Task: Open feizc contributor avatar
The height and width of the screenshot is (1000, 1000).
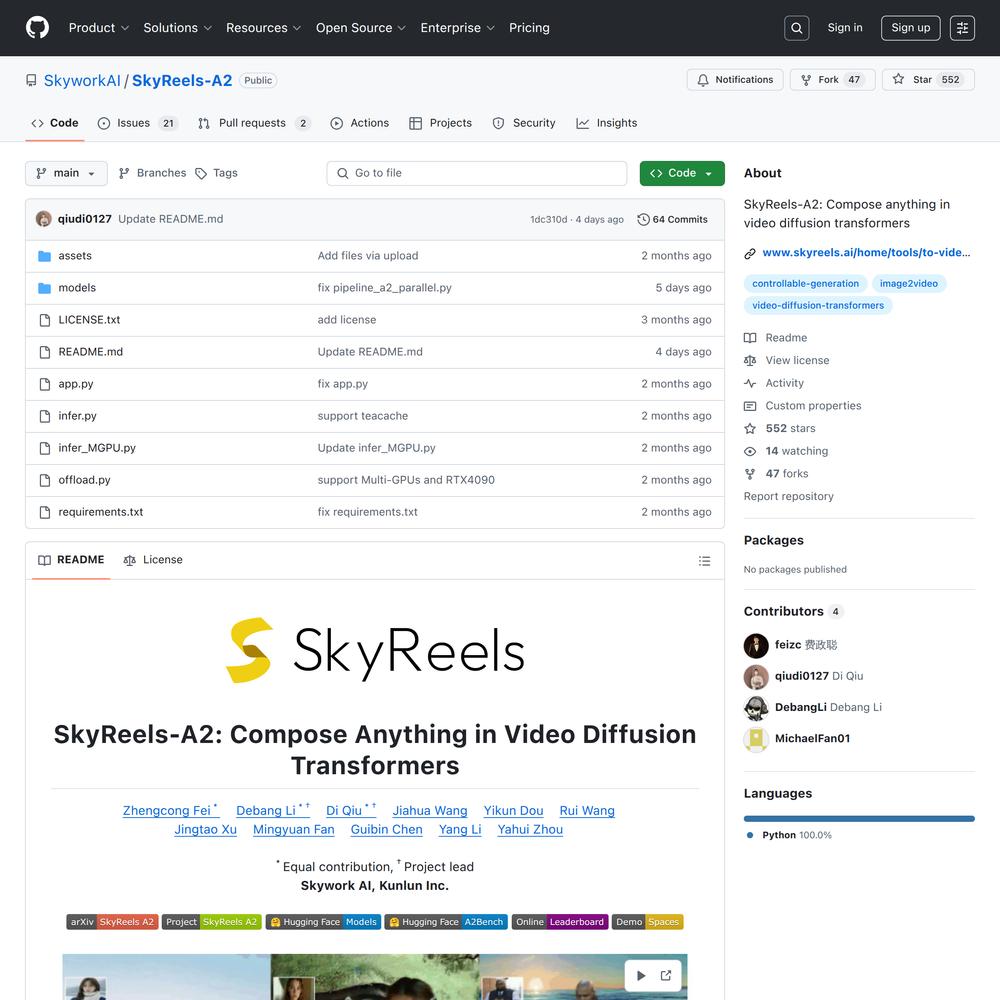Action: pyautogui.click(x=756, y=645)
